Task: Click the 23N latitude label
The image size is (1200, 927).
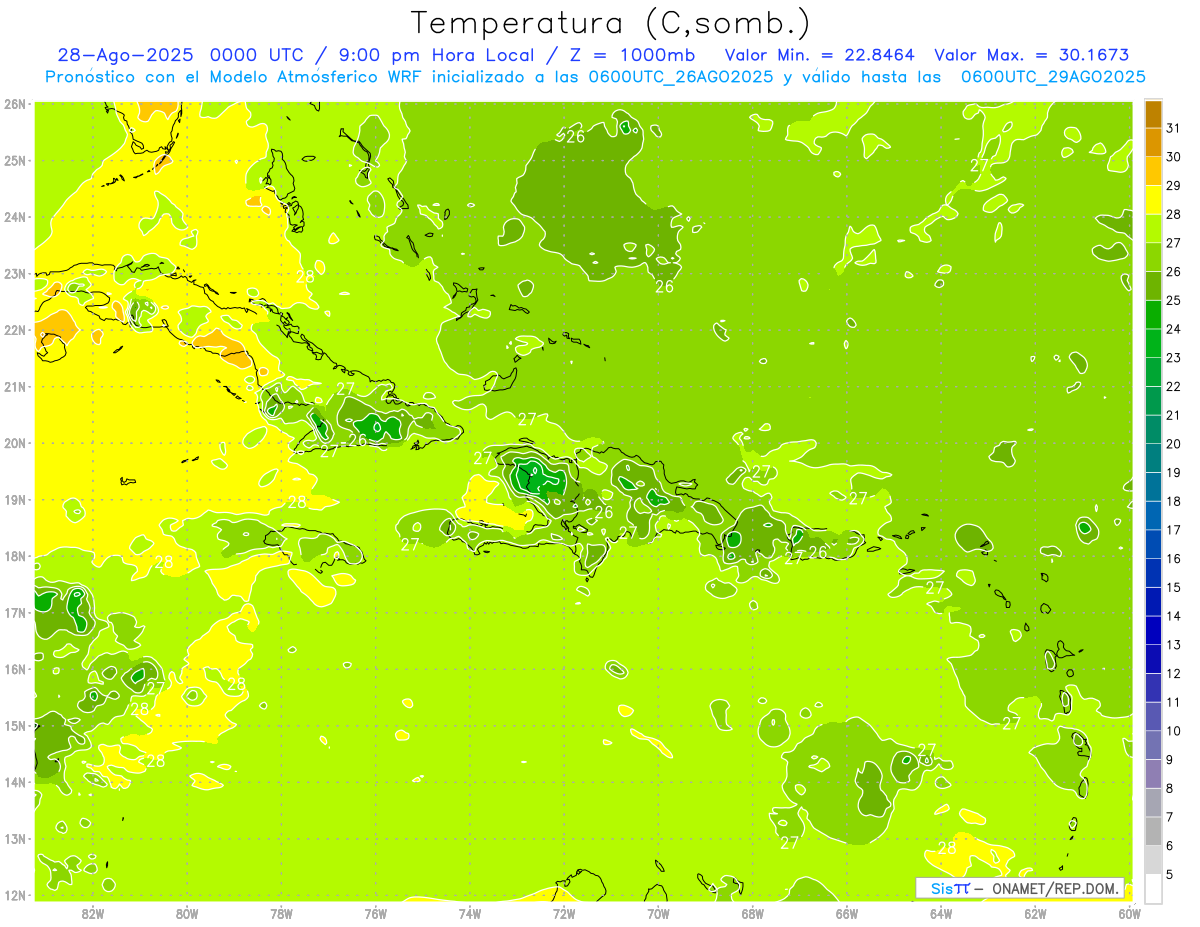Action: click(x=15, y=273)
